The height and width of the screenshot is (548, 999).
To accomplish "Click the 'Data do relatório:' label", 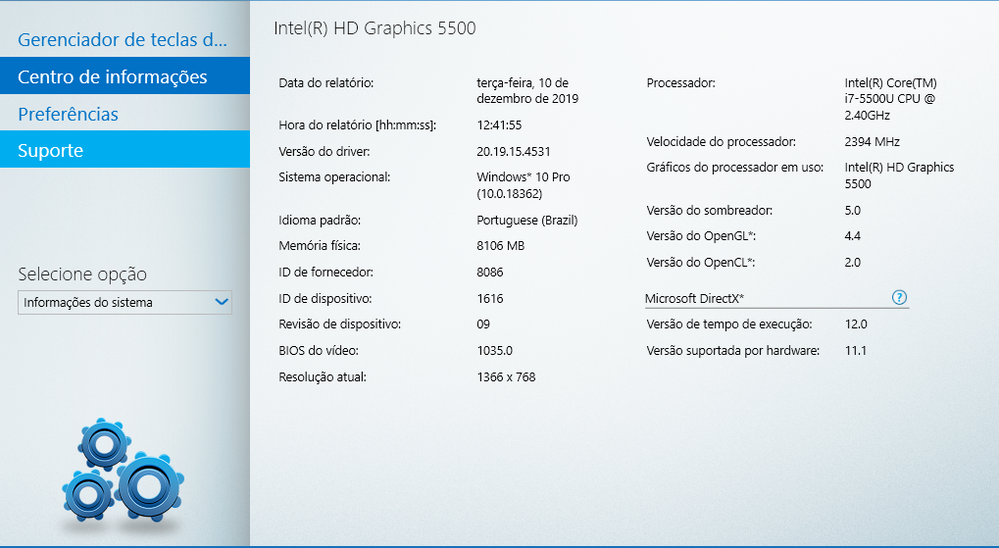I will pyautogui.click(x=326, y=83).
